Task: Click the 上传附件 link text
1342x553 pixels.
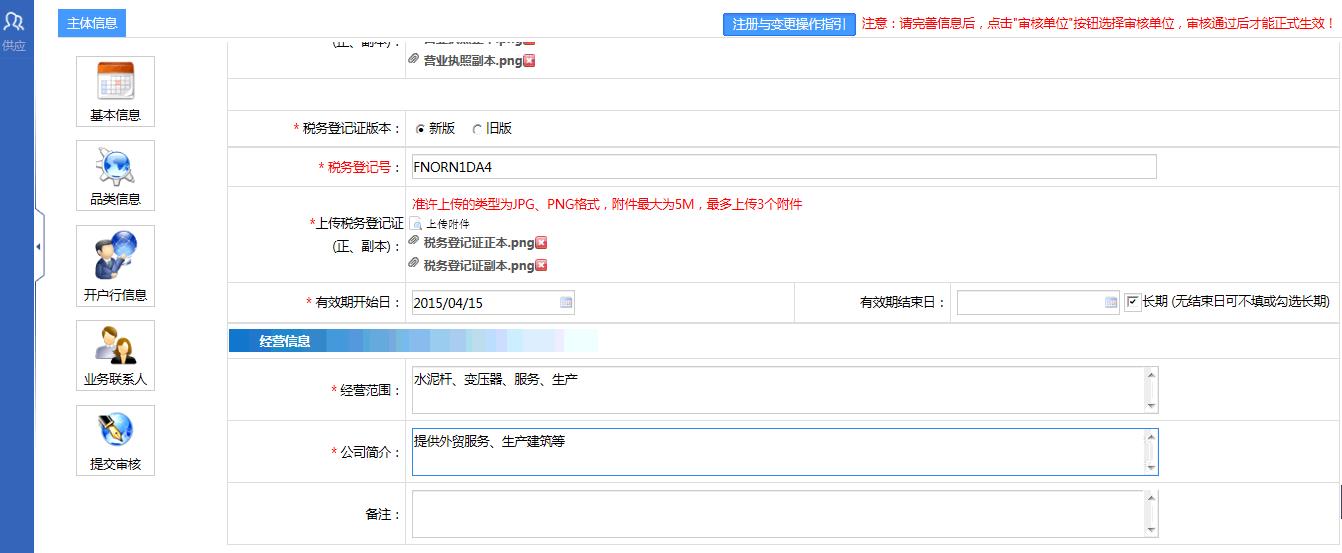Action: pos(447,224)
